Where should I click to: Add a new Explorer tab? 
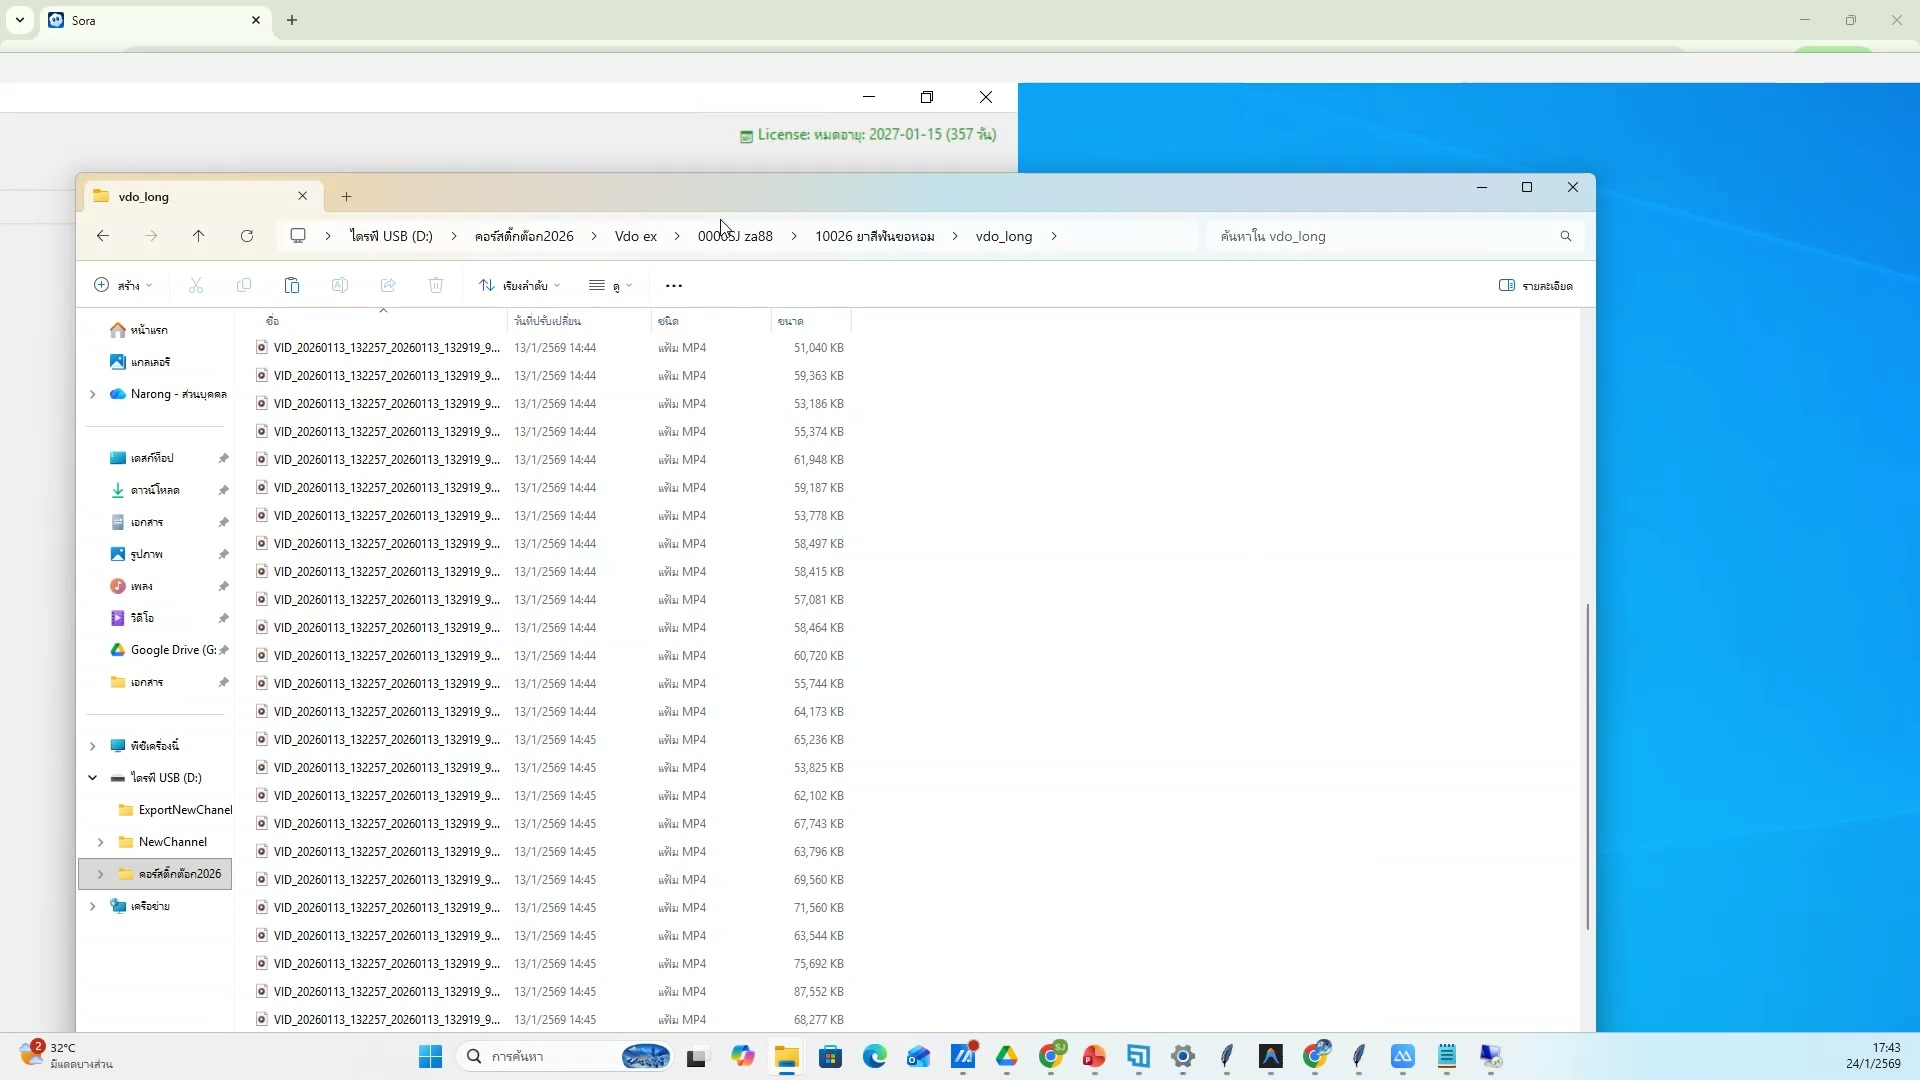[347, 197]
